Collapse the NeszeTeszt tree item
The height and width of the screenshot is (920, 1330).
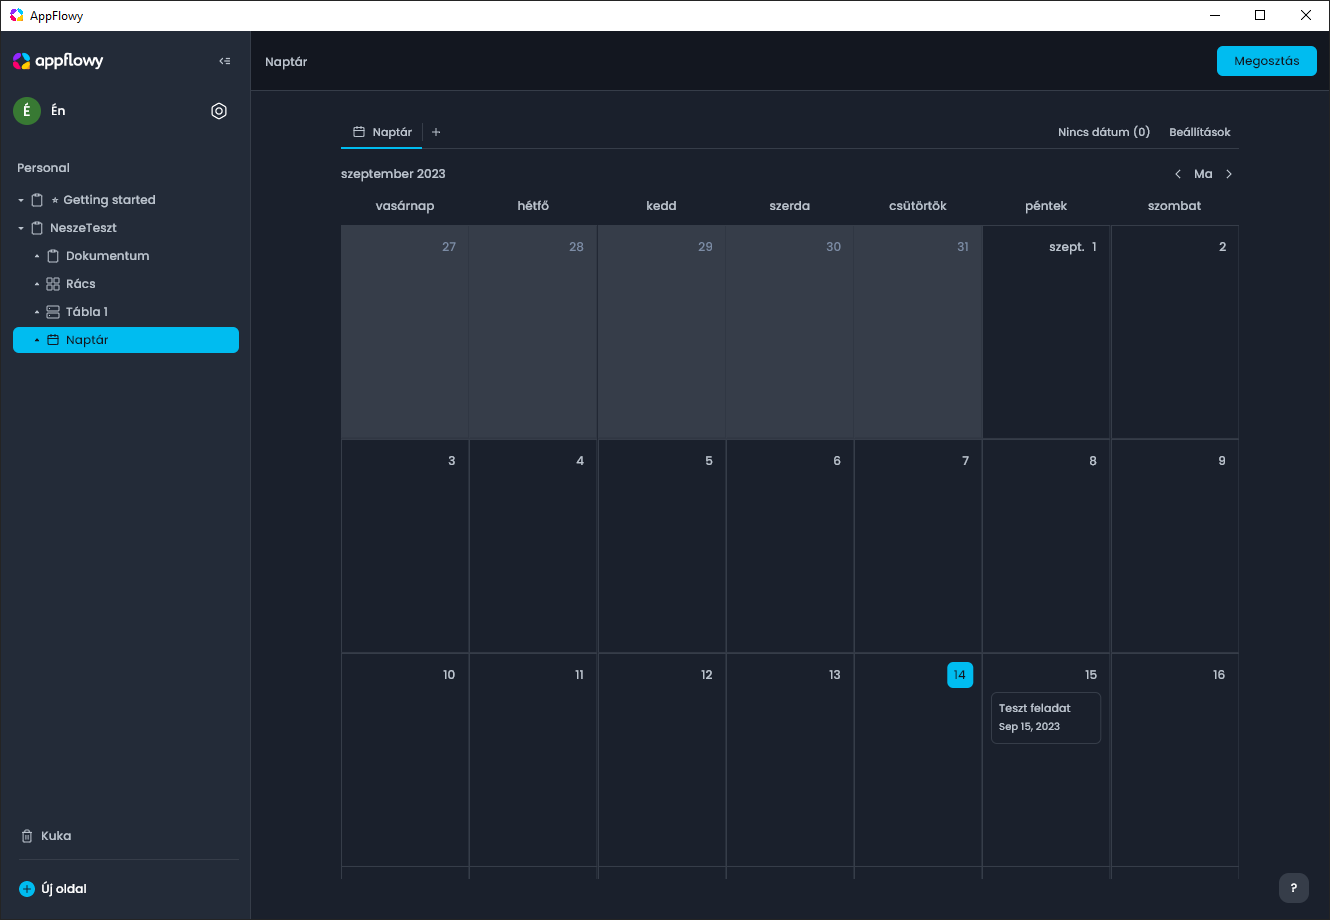coord(21,228)
